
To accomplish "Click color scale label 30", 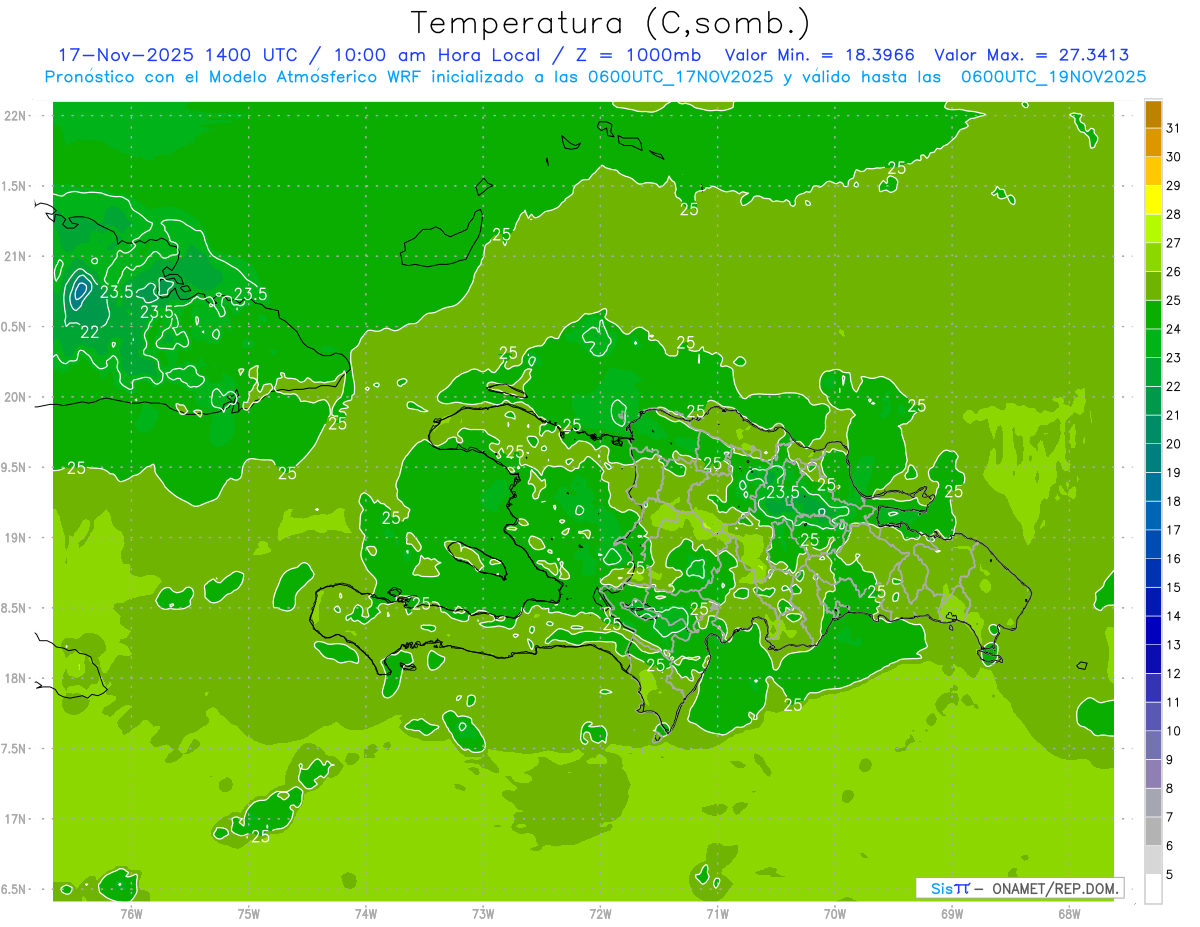I will 1174,157.
